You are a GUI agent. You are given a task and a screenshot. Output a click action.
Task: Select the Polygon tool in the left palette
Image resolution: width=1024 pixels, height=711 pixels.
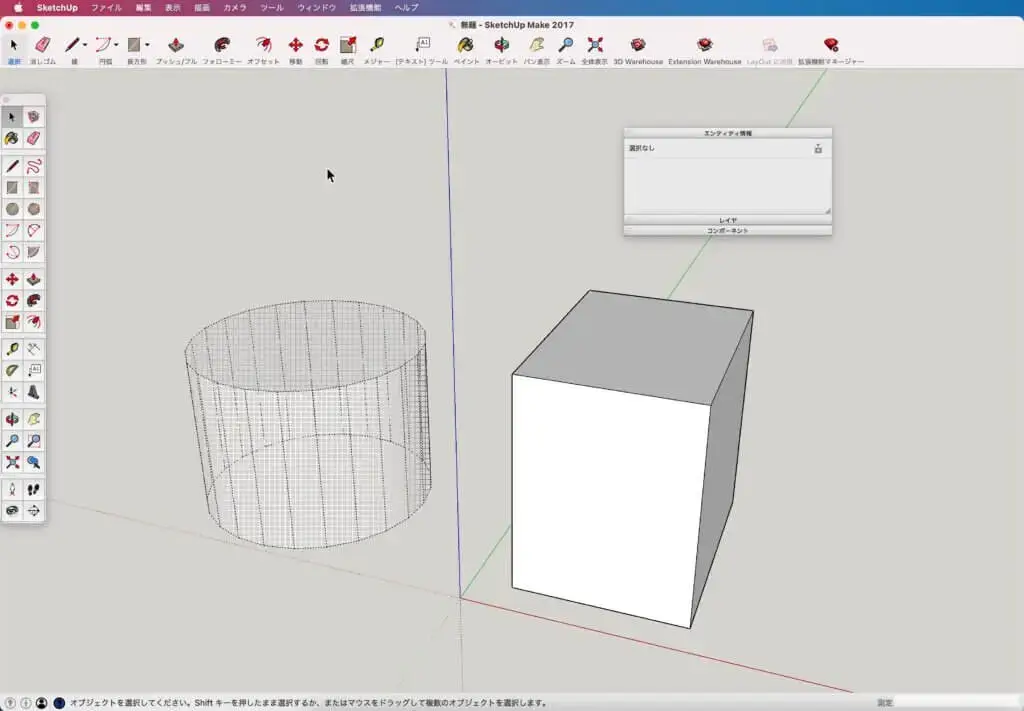click(x=33, y=209)
